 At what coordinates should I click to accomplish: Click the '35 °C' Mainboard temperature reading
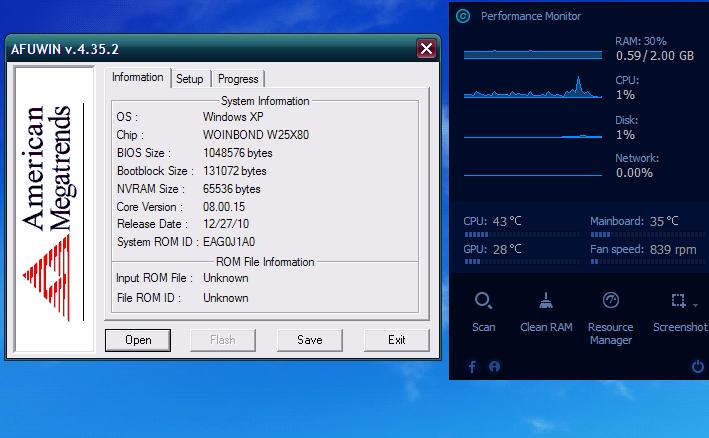click(x=664, y=221)
